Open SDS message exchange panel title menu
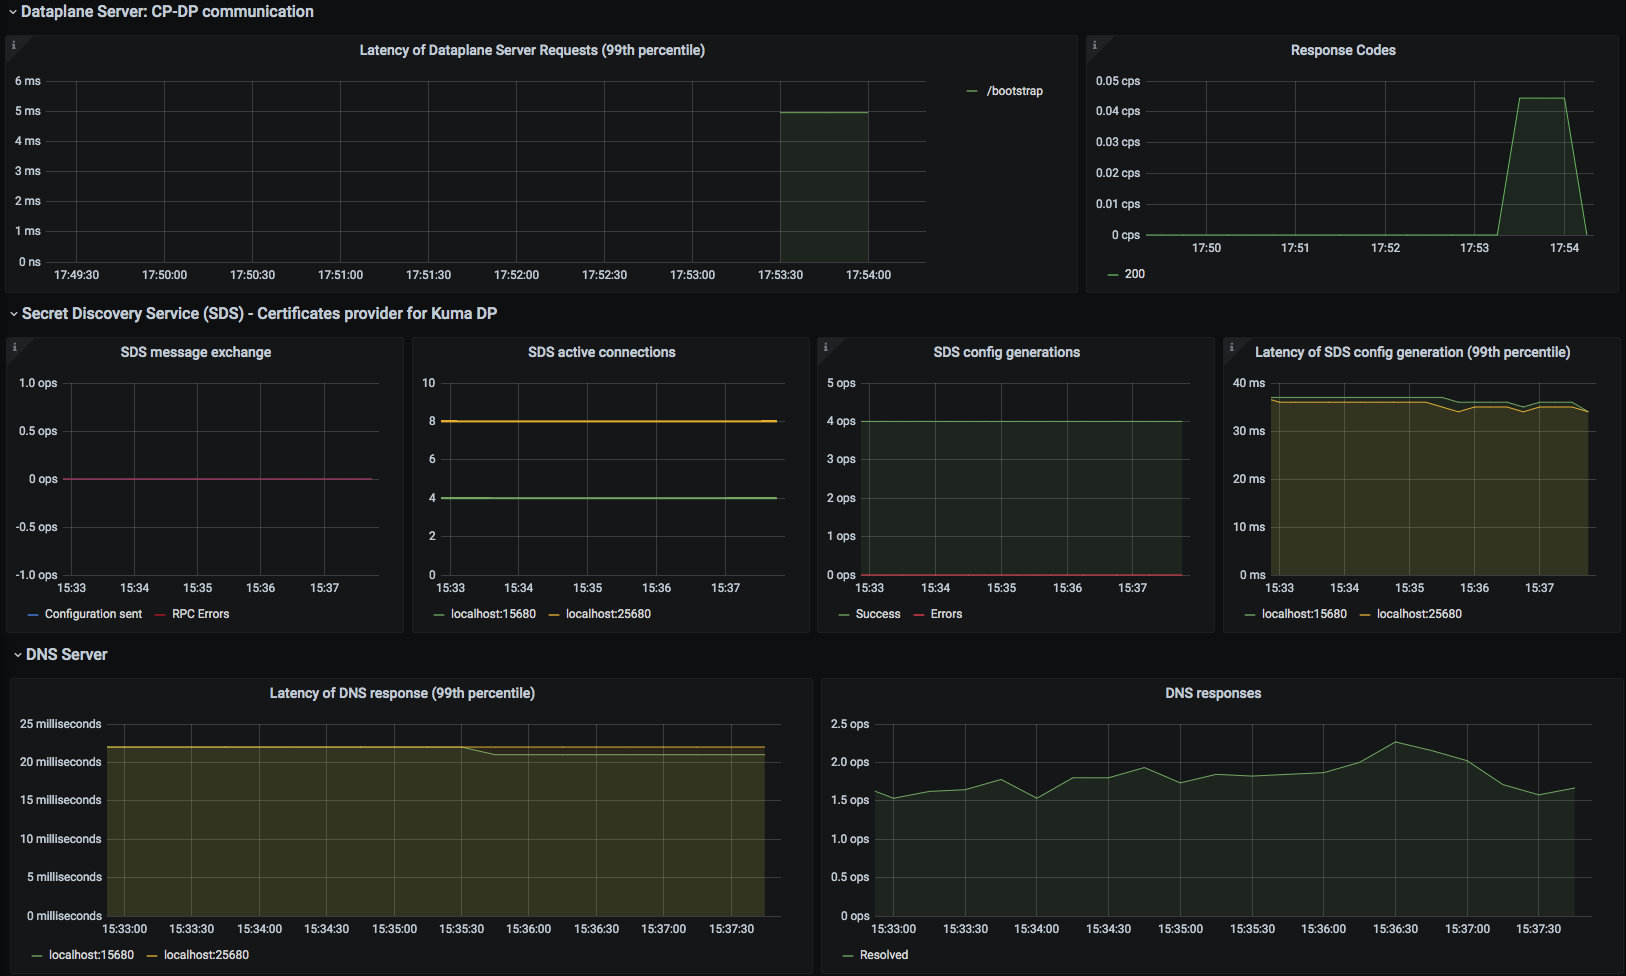Viewport: 1626px width, 976px height. tap(196, 352)
